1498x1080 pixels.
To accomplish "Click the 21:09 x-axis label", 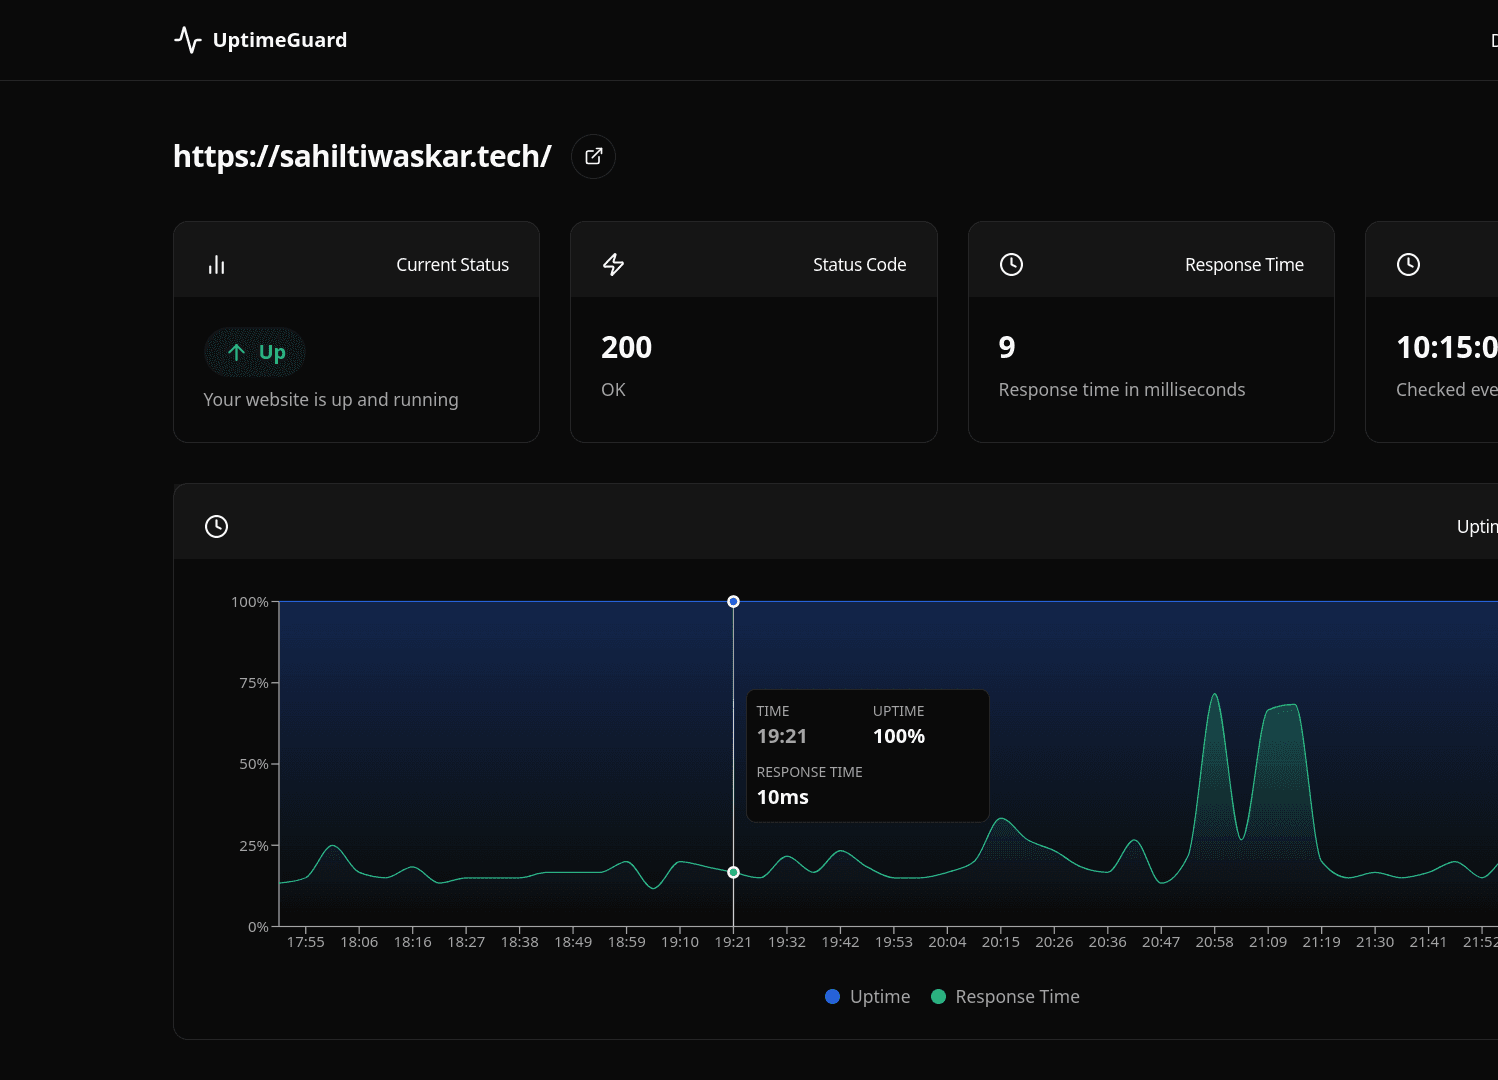I will 1268,942.
